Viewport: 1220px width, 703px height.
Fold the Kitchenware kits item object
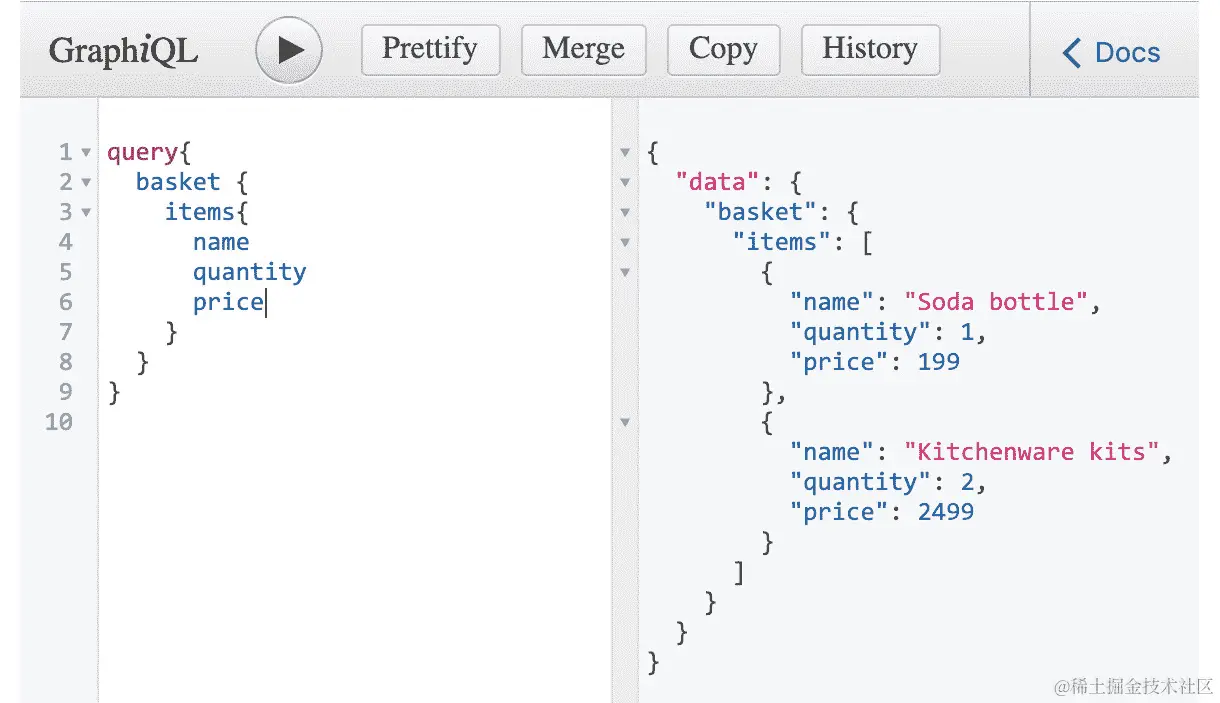click(x=625, y=423)
